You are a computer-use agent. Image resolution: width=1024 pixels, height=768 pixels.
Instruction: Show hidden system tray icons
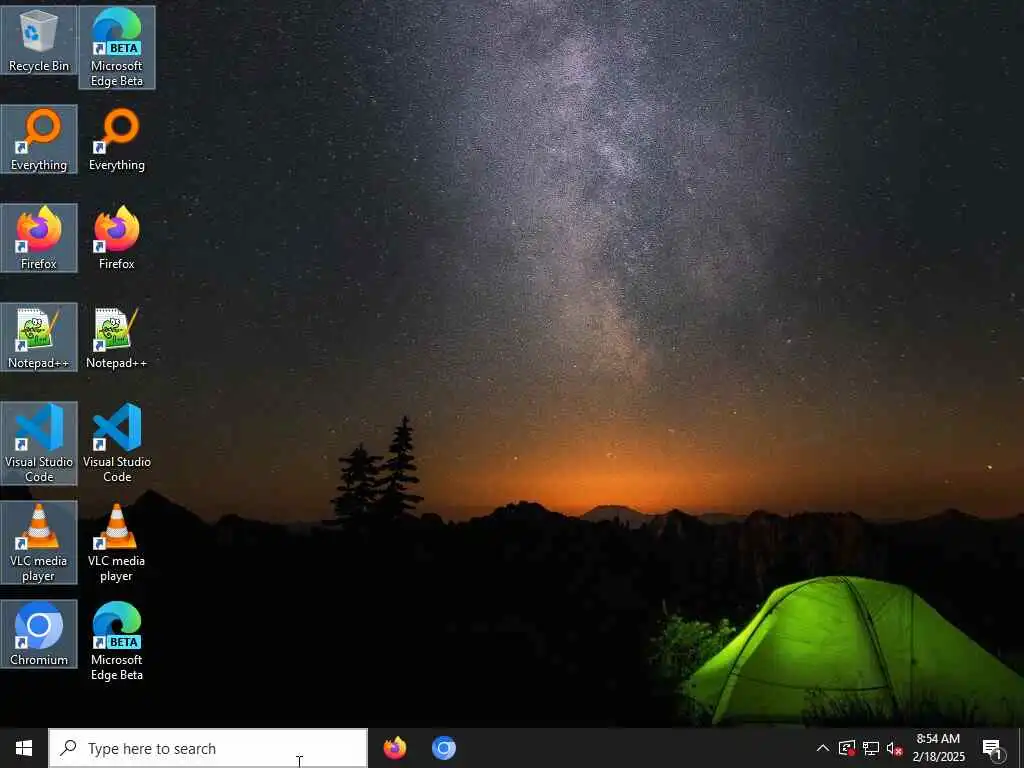(x=823, y=748)
